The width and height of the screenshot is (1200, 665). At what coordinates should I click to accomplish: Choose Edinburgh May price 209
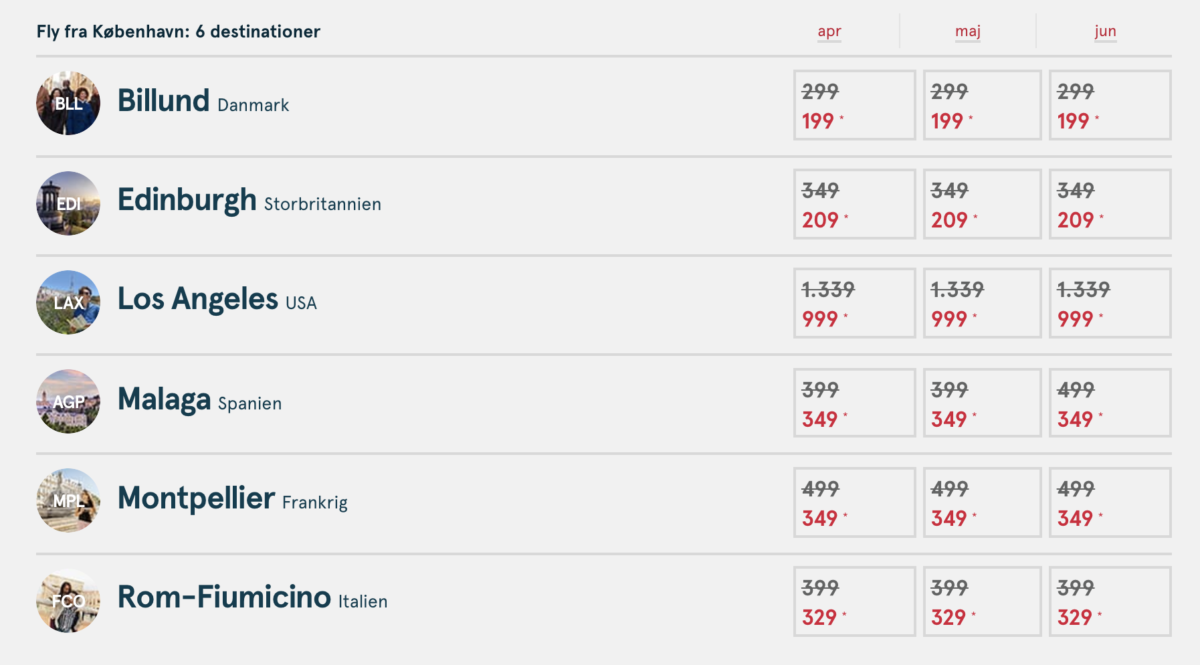point(982,204)
